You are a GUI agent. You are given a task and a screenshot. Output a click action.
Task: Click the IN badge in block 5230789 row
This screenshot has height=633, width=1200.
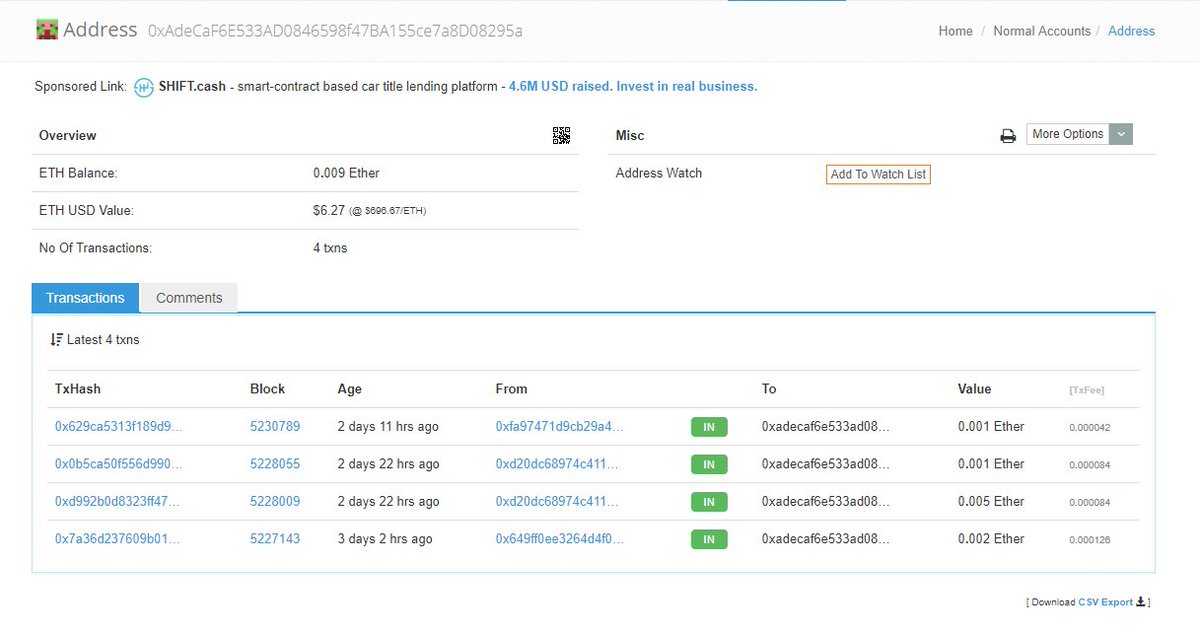[709, 427]
